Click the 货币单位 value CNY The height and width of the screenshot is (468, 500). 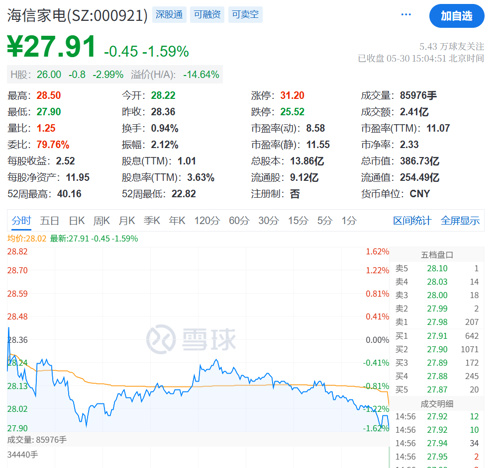420,194
